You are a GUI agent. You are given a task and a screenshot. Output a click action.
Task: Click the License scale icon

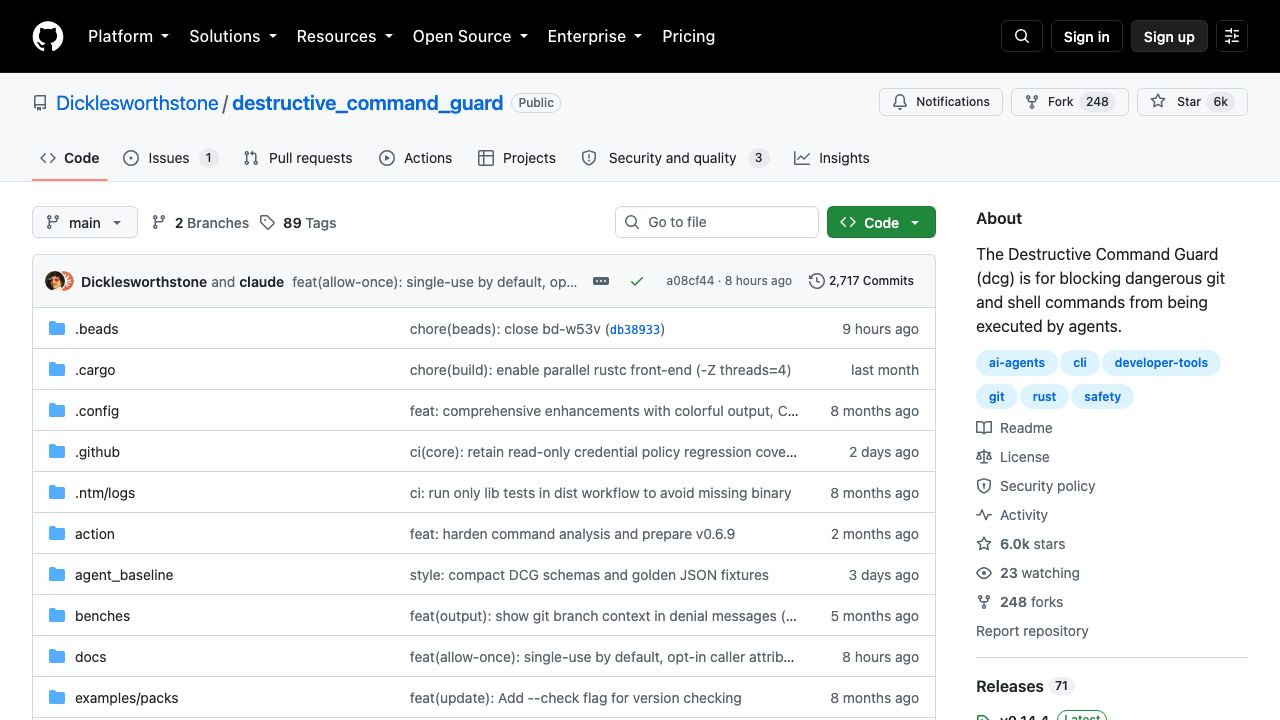coord(984,457)
